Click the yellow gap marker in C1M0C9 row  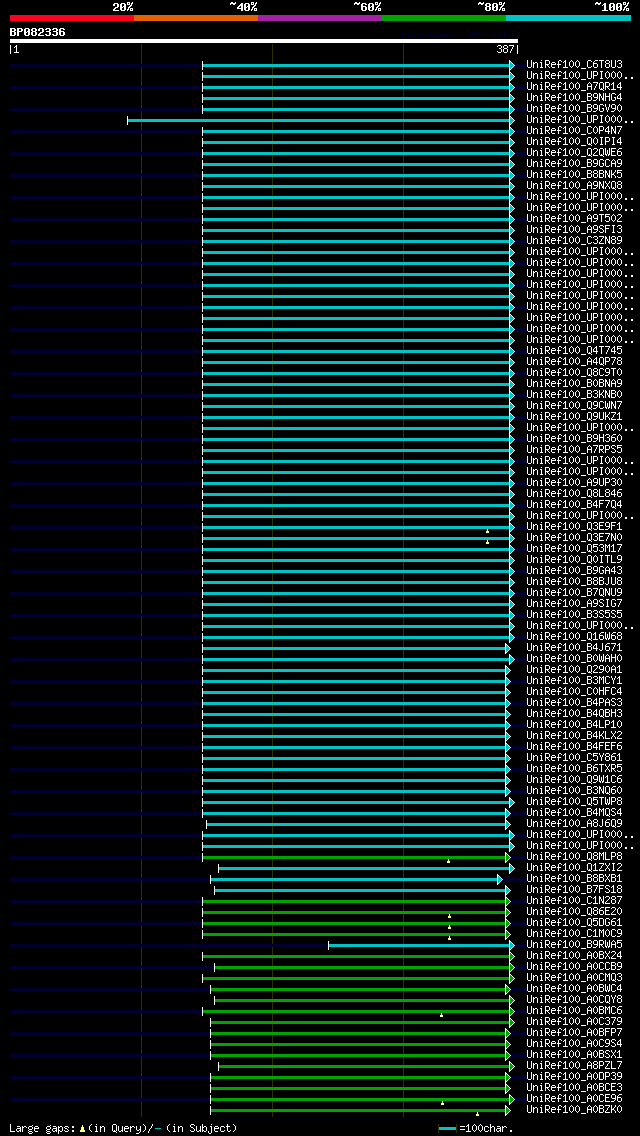click(x=449, y=938)
